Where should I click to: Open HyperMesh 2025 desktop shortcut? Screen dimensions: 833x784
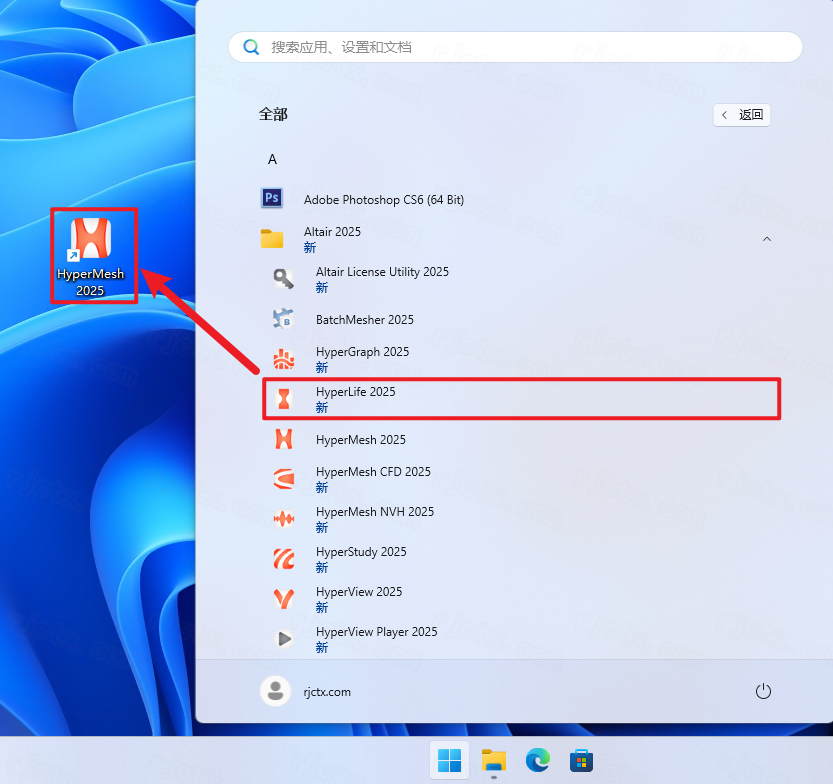[x=90, y=254]
